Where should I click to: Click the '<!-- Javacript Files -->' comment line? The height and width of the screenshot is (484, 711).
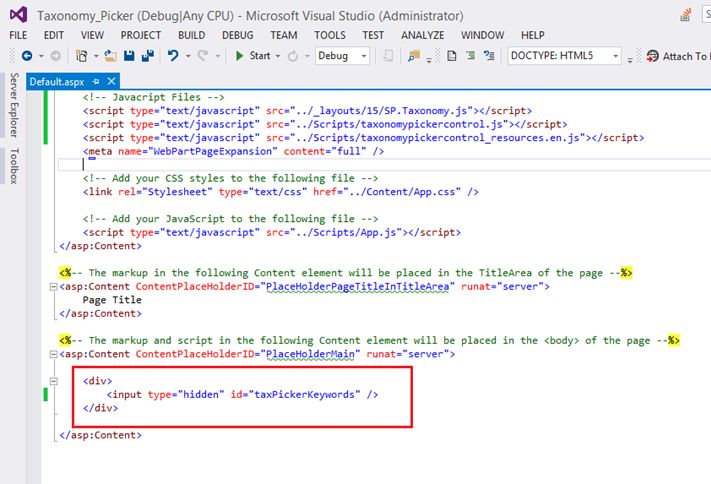point(153,97)
